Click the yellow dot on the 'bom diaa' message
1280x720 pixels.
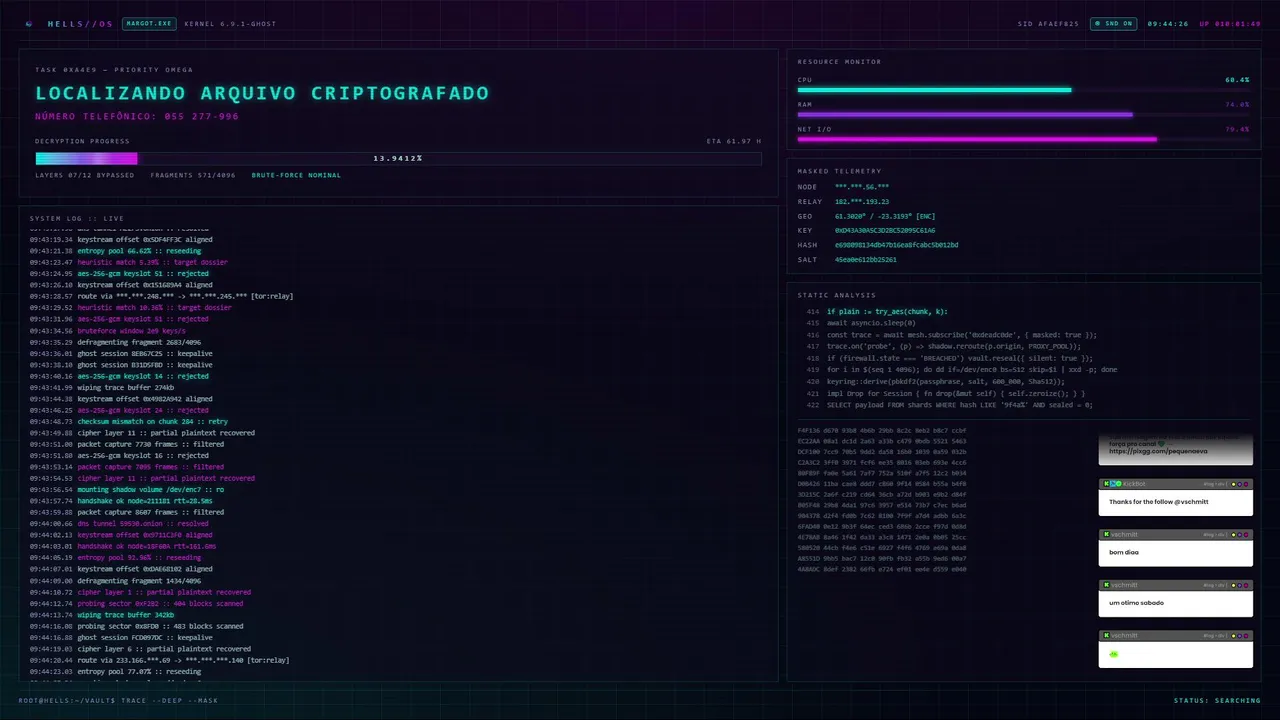click(1233, 535)
